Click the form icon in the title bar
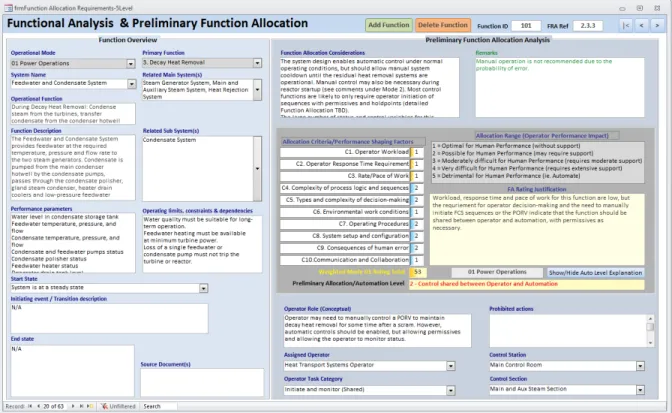672x413 pixels. [x=8, y=8]
